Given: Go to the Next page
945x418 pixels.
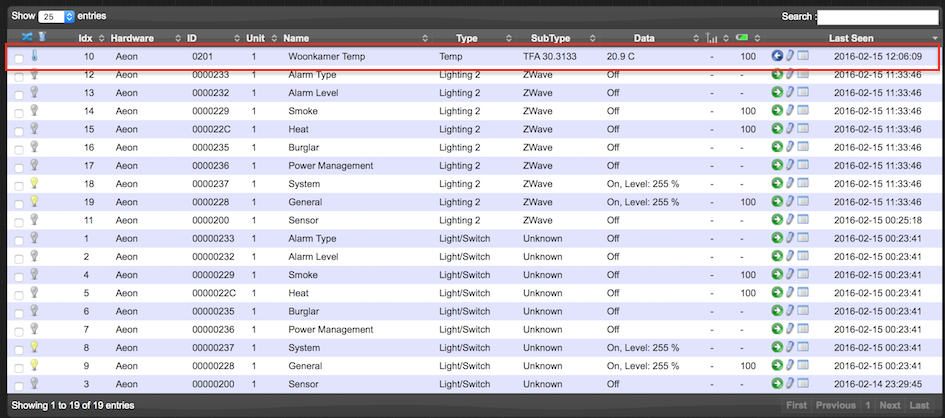Looking at the screenshot, I should point(890,405).
